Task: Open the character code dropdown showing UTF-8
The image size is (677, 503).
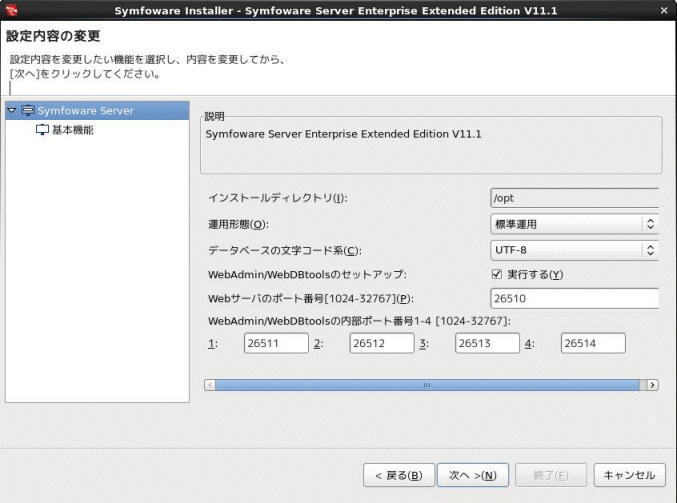Action: 574,250
